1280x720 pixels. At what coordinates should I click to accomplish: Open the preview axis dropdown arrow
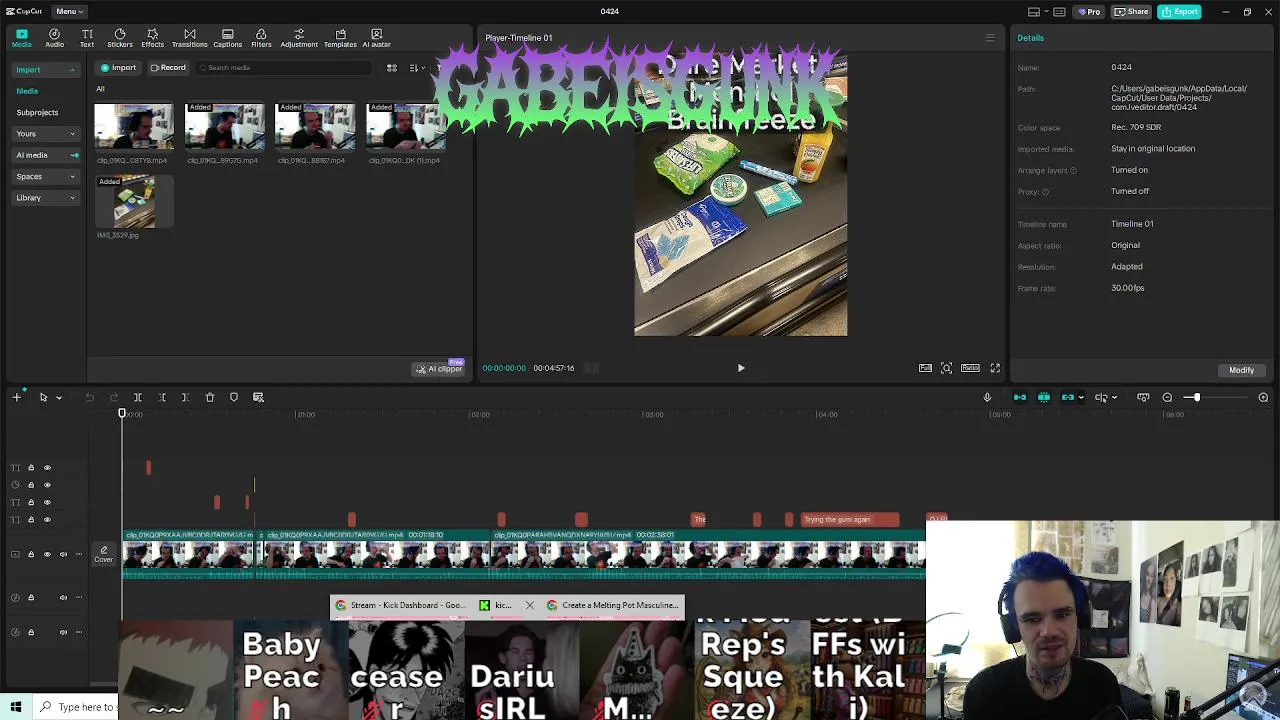click(1114, 397)
